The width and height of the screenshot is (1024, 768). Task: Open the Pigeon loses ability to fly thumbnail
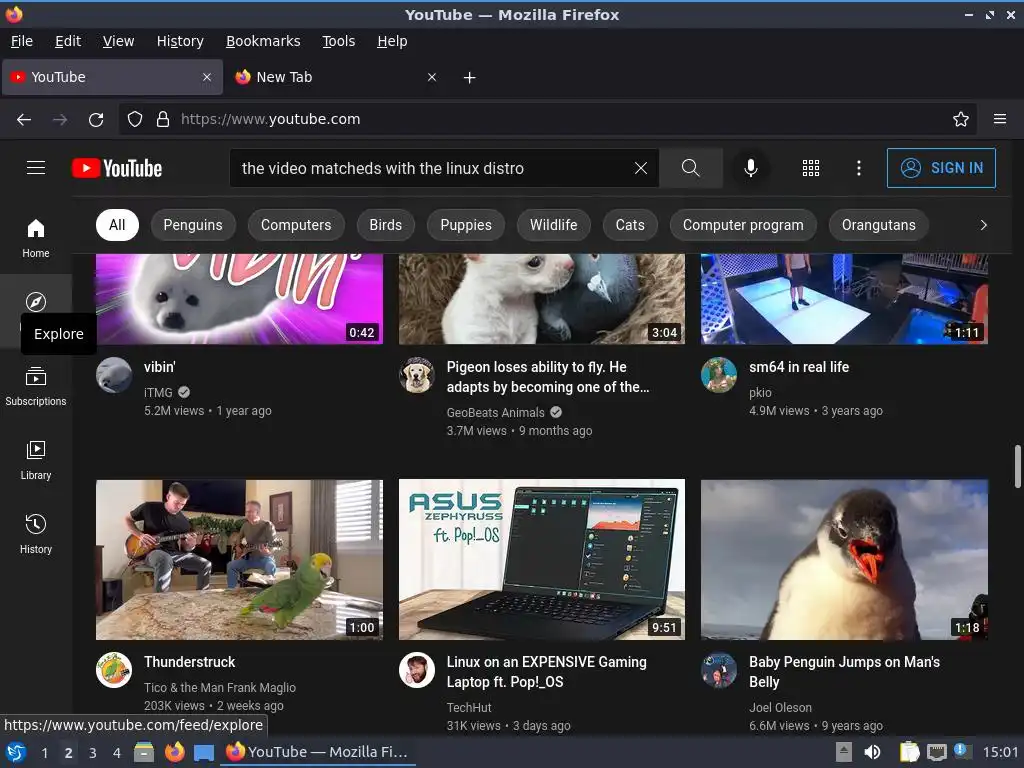[542, 298]
